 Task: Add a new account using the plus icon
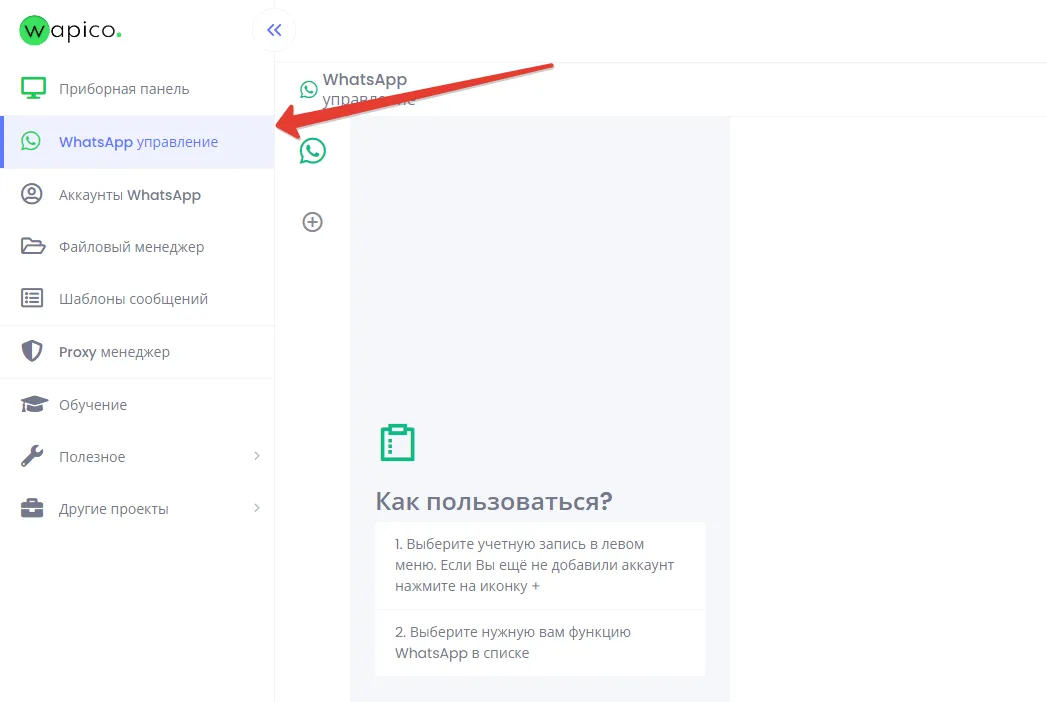(x=312, y=222)
